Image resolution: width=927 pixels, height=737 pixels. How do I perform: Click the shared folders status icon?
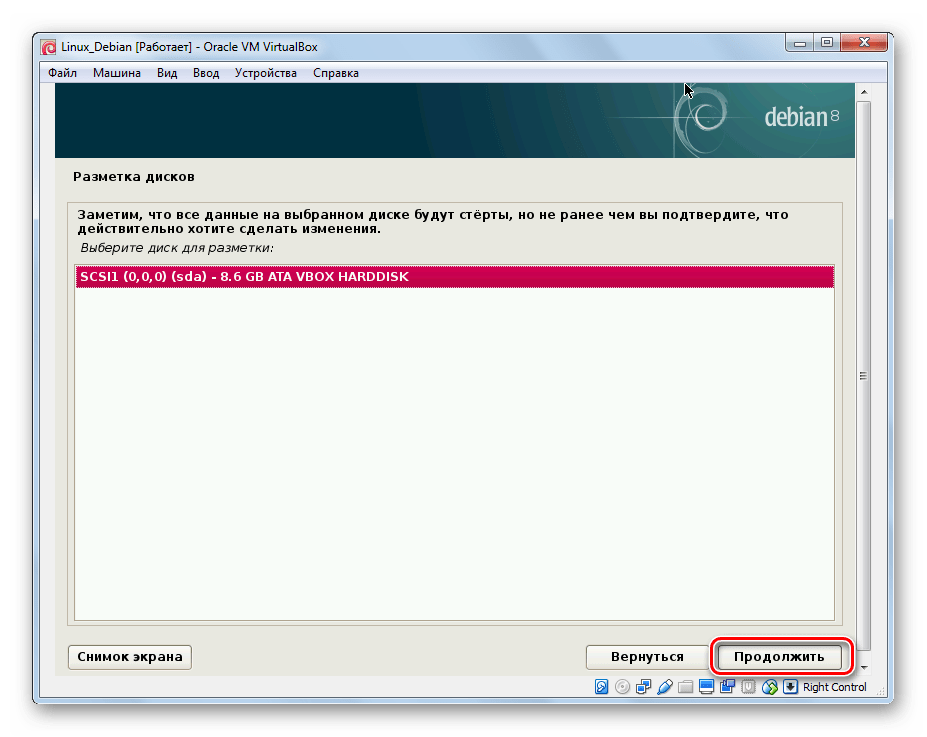click(x=685, y=687)
